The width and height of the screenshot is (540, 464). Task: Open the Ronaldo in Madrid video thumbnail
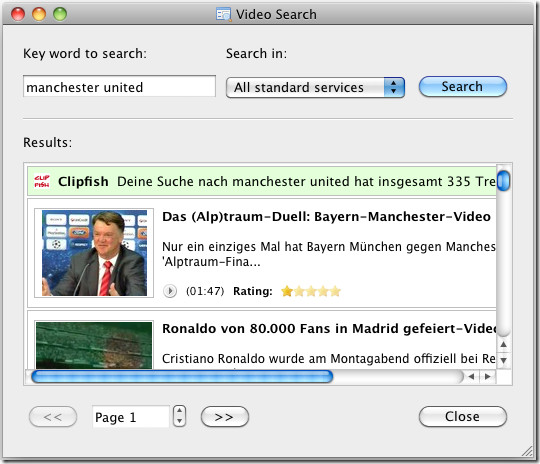[94, 345]
